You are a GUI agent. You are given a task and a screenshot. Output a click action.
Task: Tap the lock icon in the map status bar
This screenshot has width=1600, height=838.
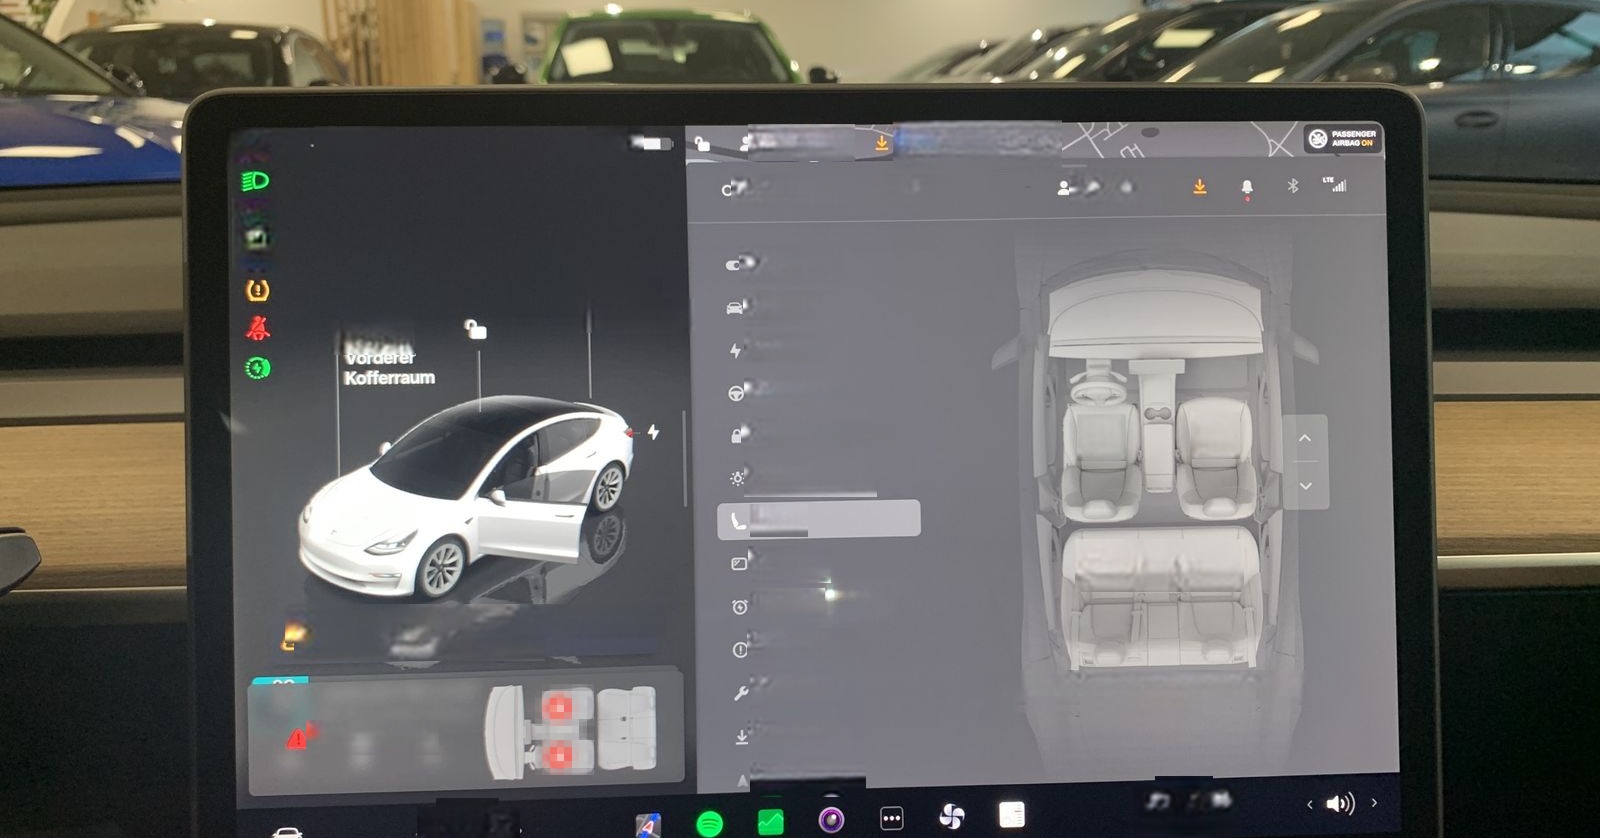tap(702, 144)
